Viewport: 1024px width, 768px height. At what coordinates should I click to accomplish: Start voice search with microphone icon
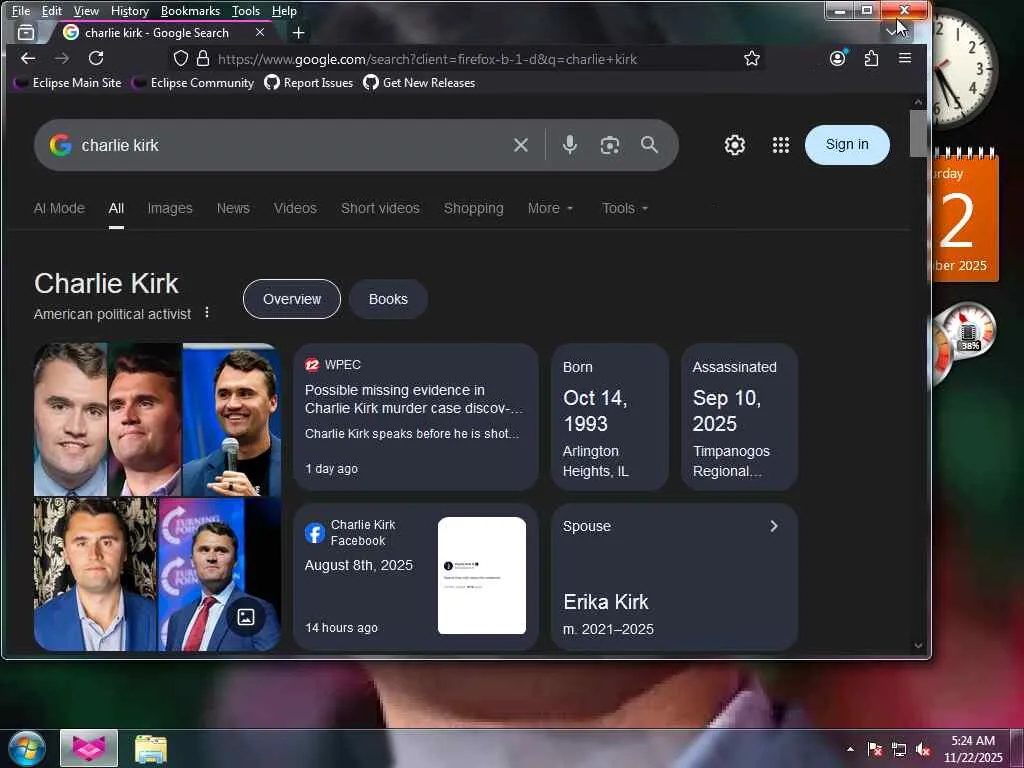click(569, 145)
